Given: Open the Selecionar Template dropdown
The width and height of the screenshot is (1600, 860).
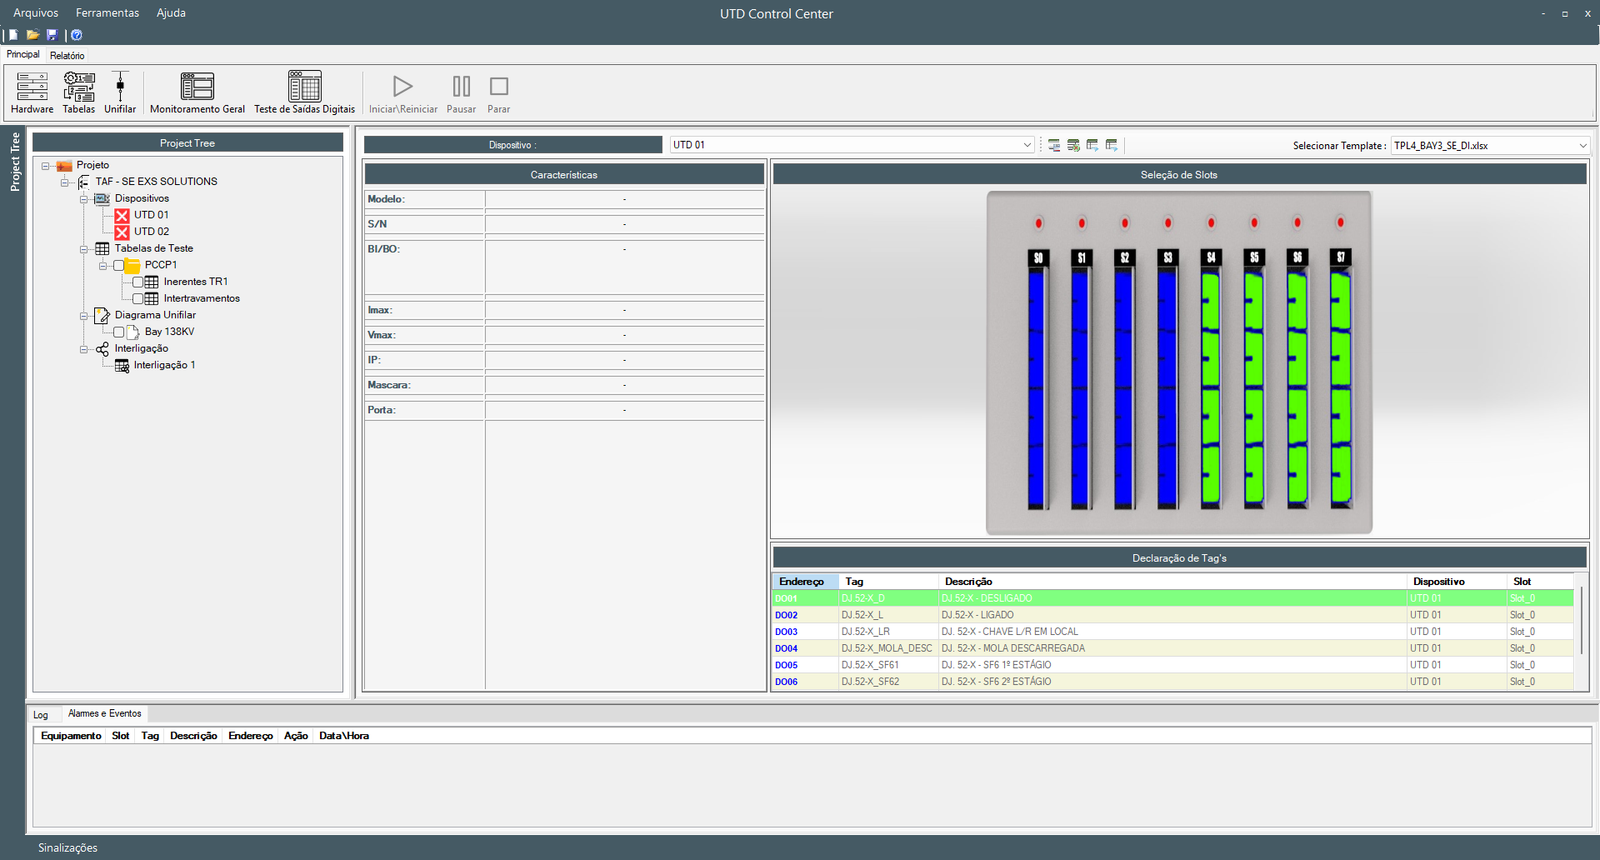Looking at the screenshot, I should pos(1490,145).
